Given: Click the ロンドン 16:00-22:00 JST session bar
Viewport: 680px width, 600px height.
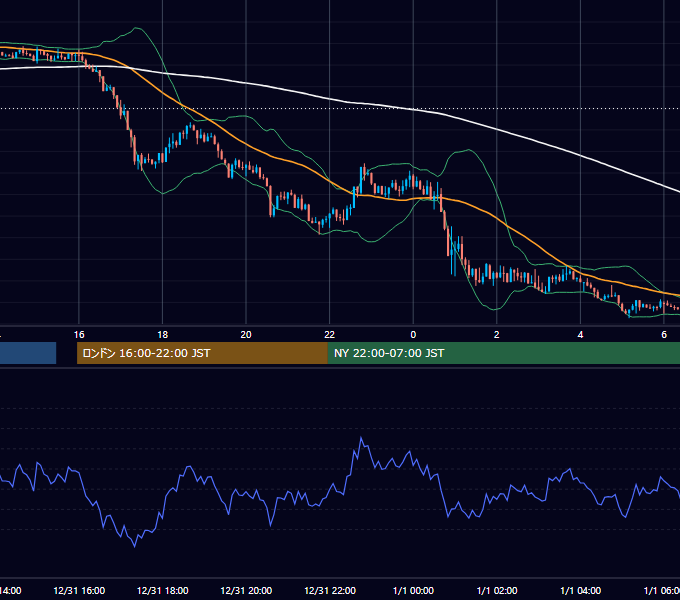Looking at the screenshot, I should (x=202, y=353).
